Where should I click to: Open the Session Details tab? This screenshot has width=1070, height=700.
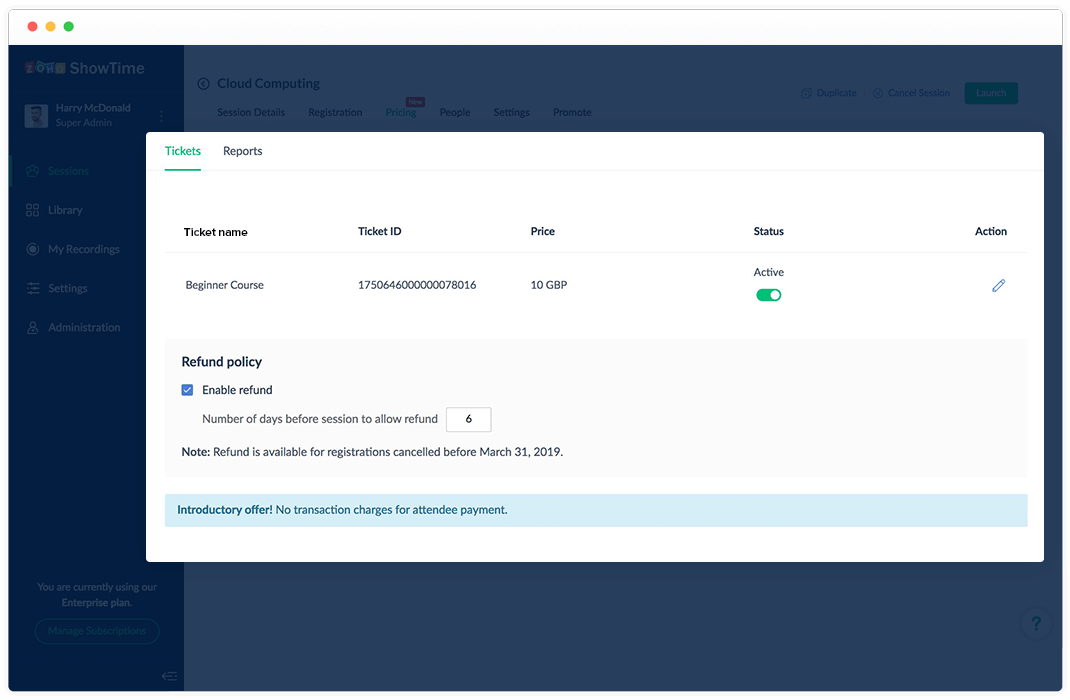pos(251,113)
